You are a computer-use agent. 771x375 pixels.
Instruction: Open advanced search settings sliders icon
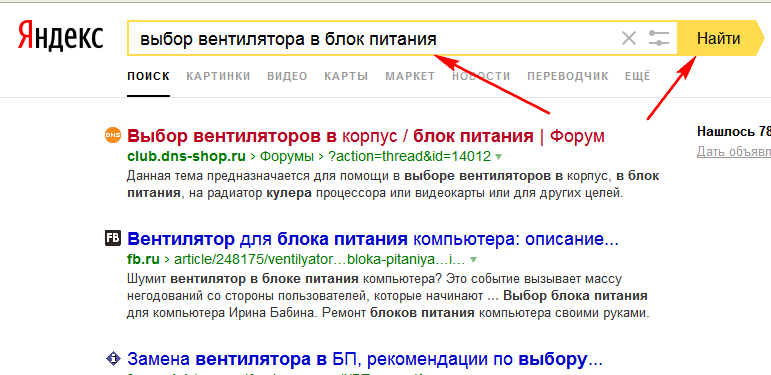coord(659,38)
